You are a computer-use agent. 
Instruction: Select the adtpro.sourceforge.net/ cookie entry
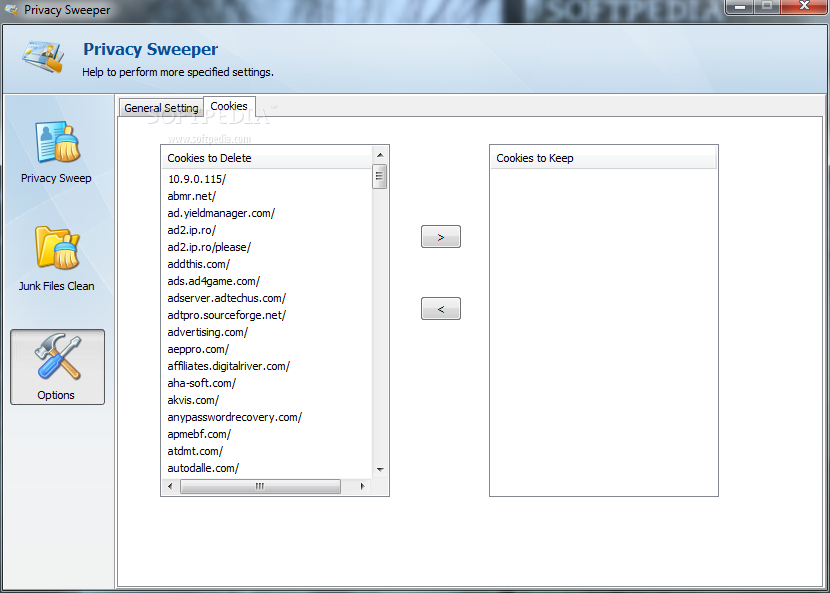point(227,315)
